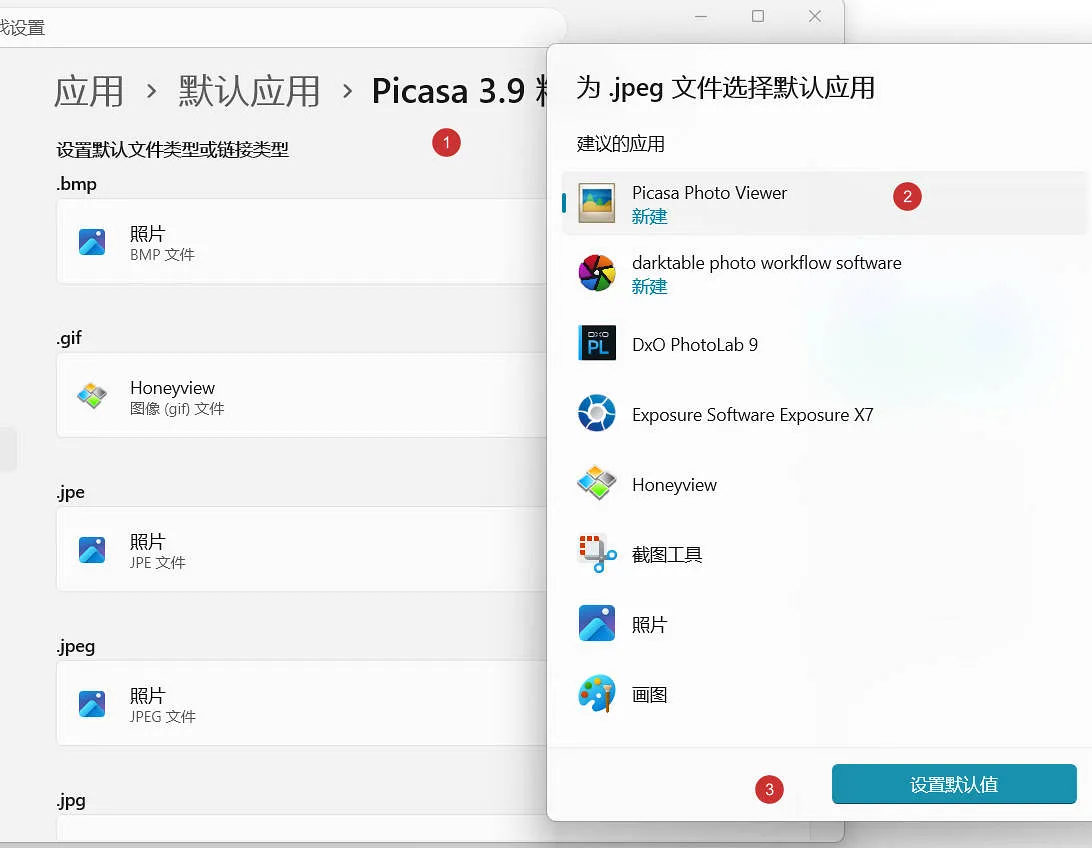Viewport: 1092px width, 848px height.
Task: Click Photos icon in the .jpe row
Action: (x=92, y=550)
